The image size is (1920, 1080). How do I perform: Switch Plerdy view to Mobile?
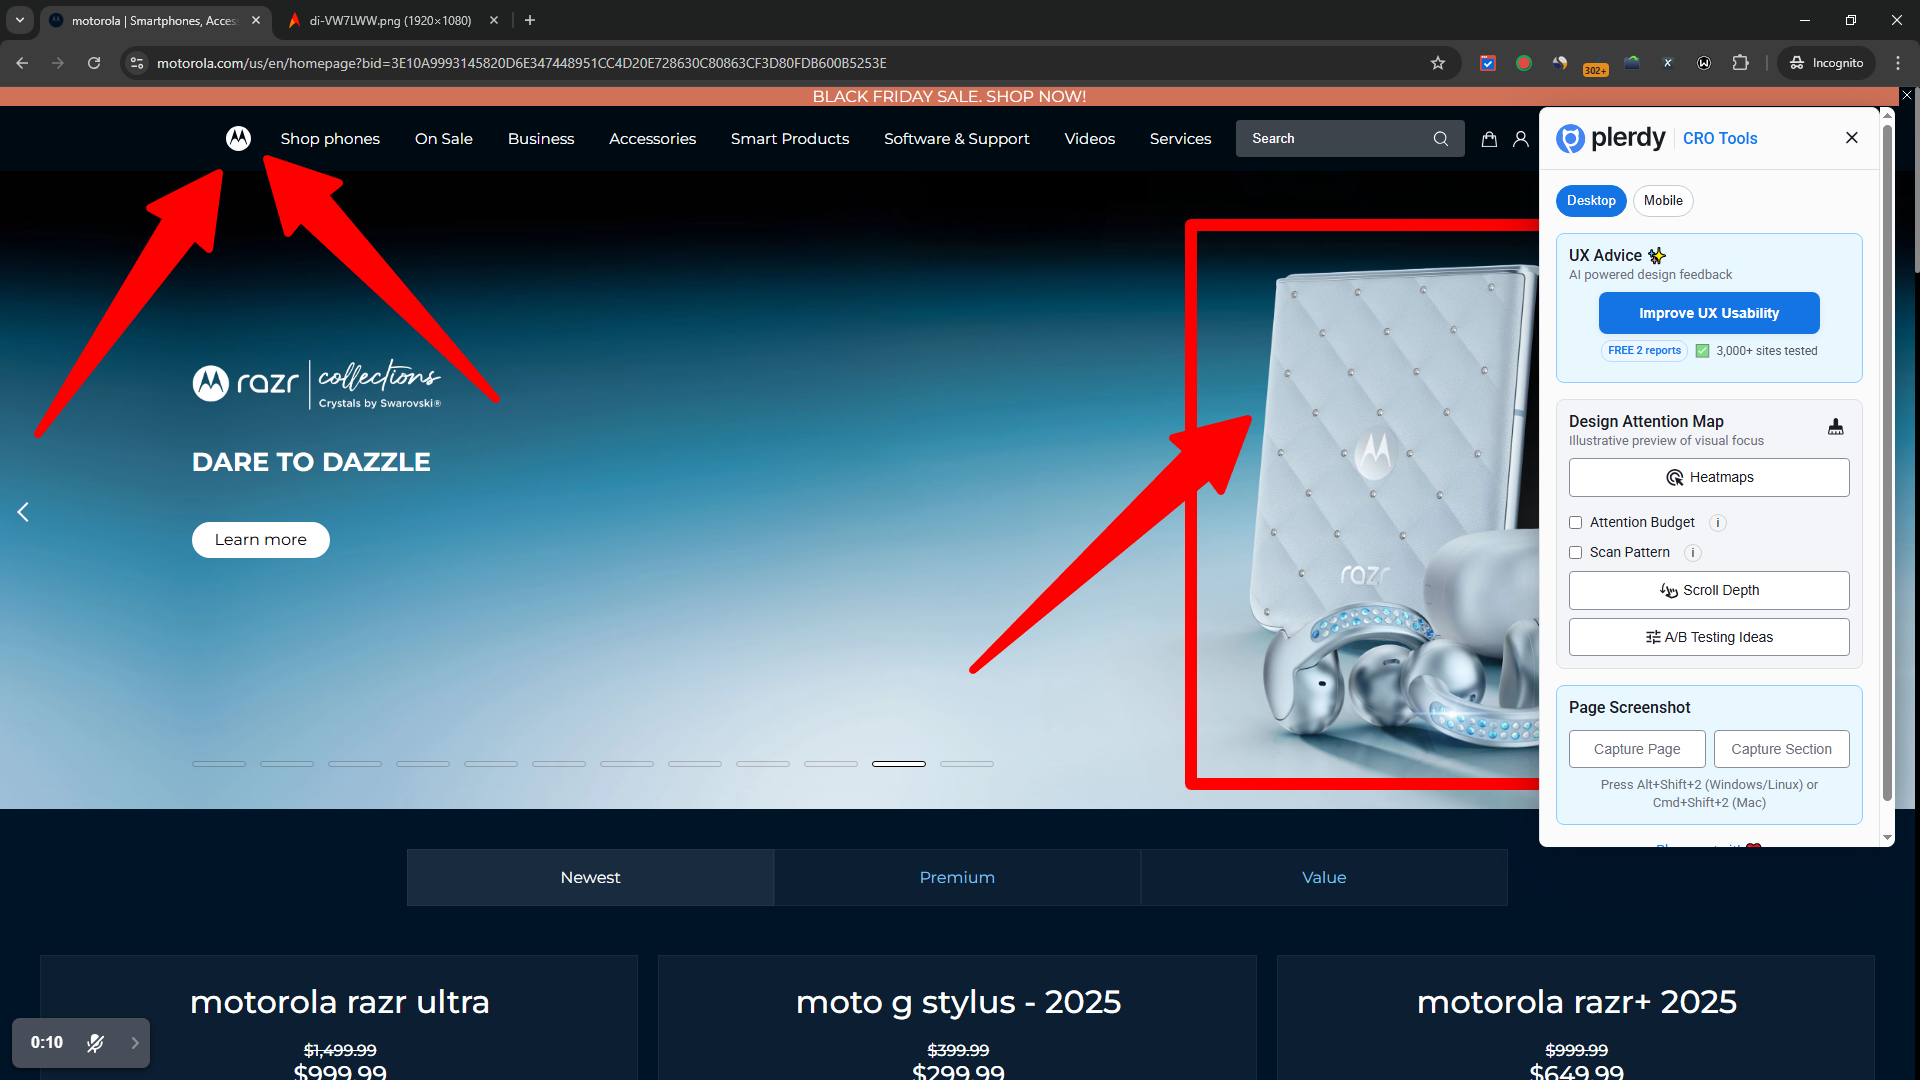[1663, 201]
